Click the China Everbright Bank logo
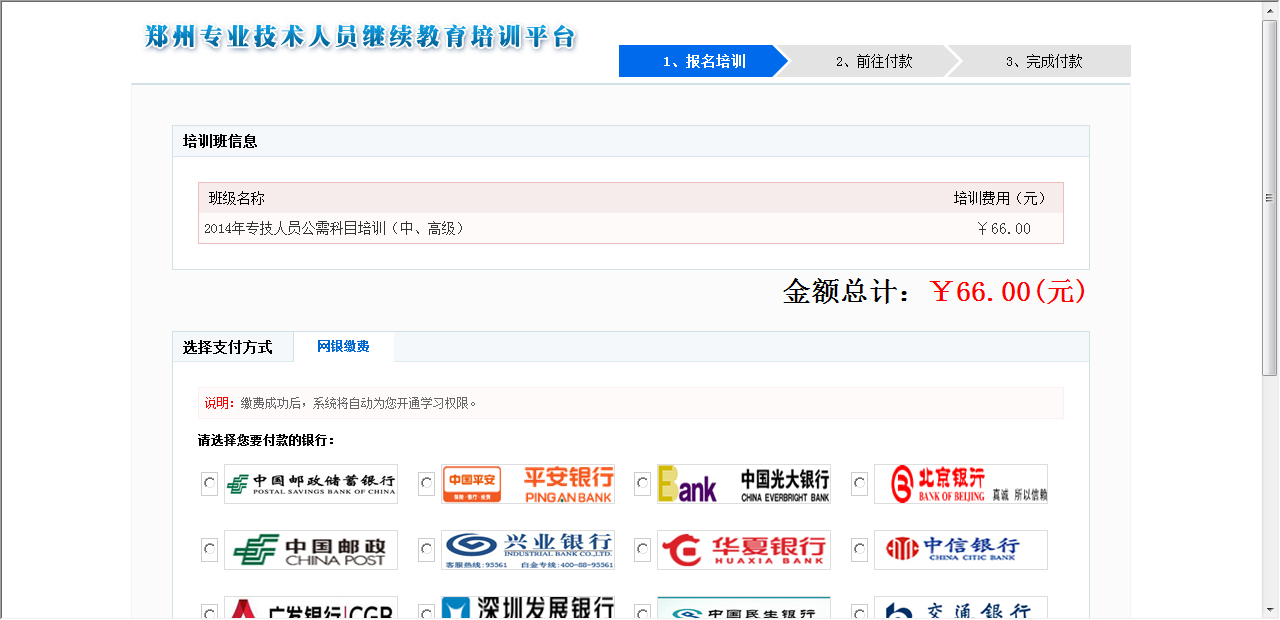 (744, 484)
